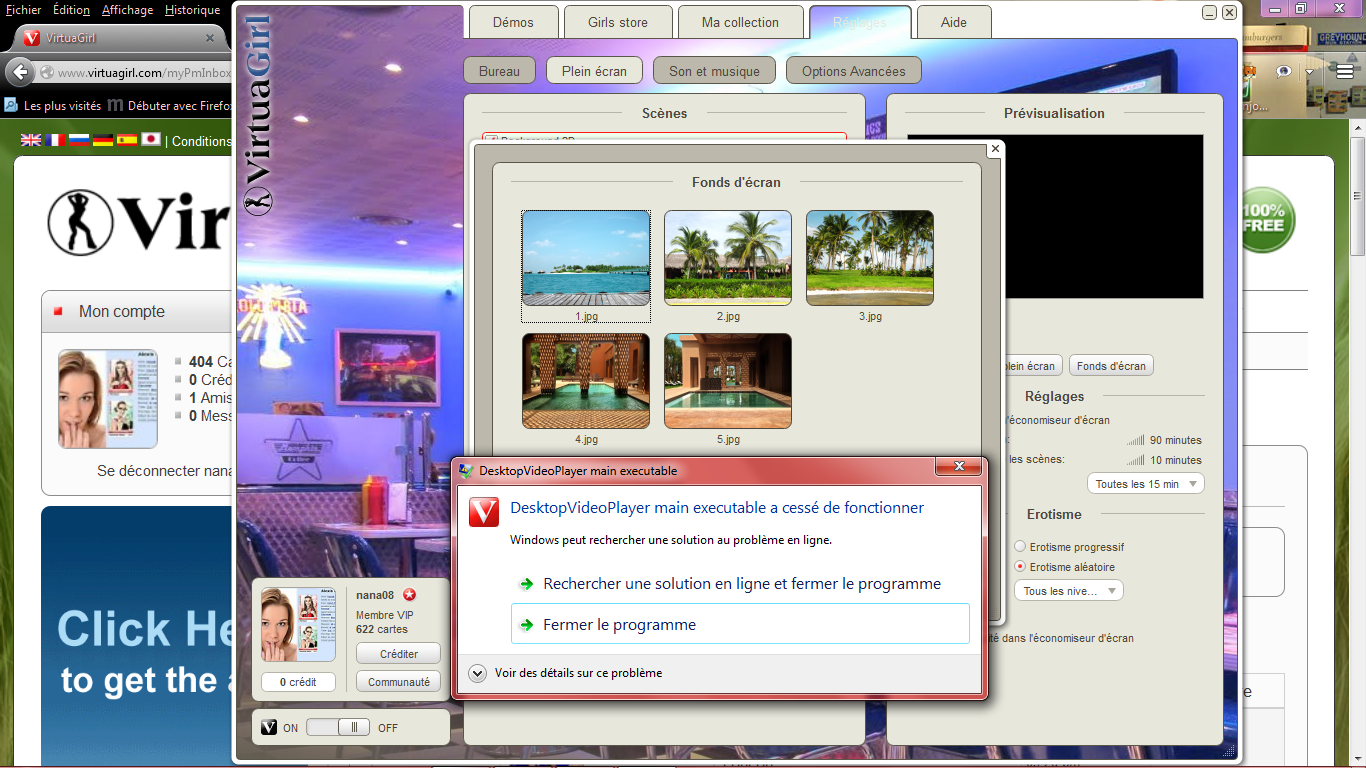
Task: Open the Plein écran settings sub-tab
Action: point(595,71)
